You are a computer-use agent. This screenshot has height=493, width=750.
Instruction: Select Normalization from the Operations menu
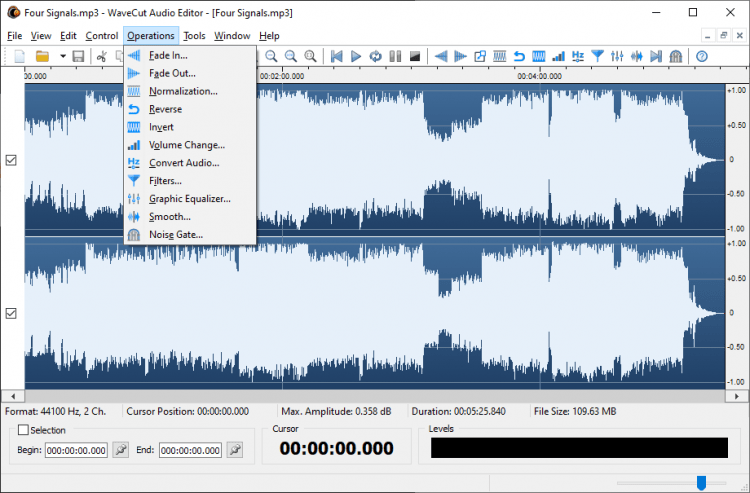click(183, 91)
